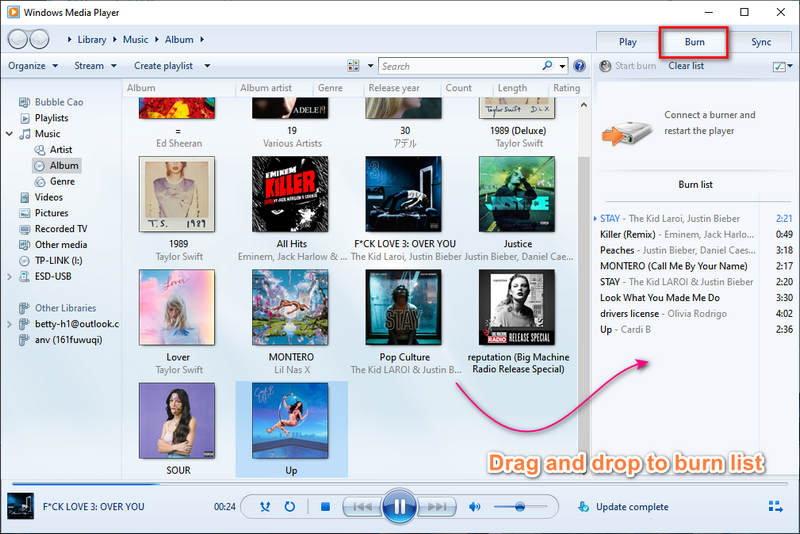This screenshot has width=800, height=534.
Task: Select the All Hits album cover
Action: [x=290, y=194]
